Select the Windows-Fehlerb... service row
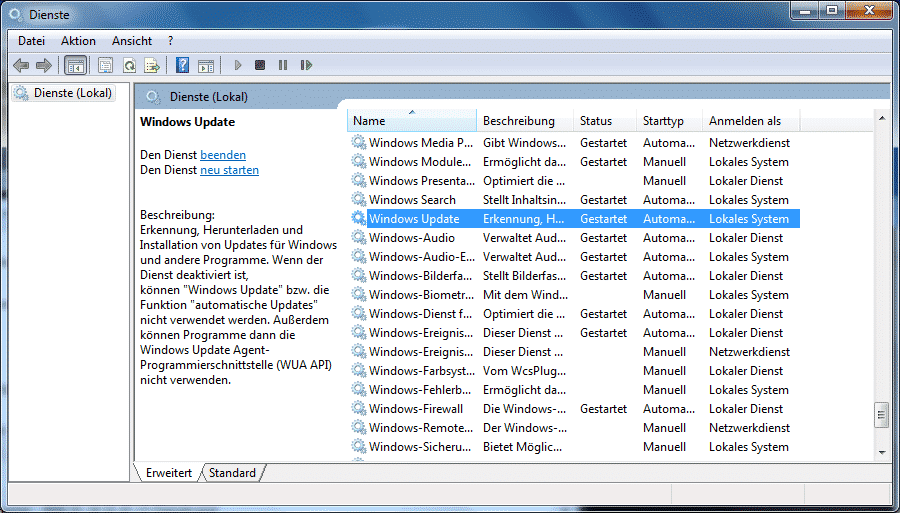 tap(574, 390)
